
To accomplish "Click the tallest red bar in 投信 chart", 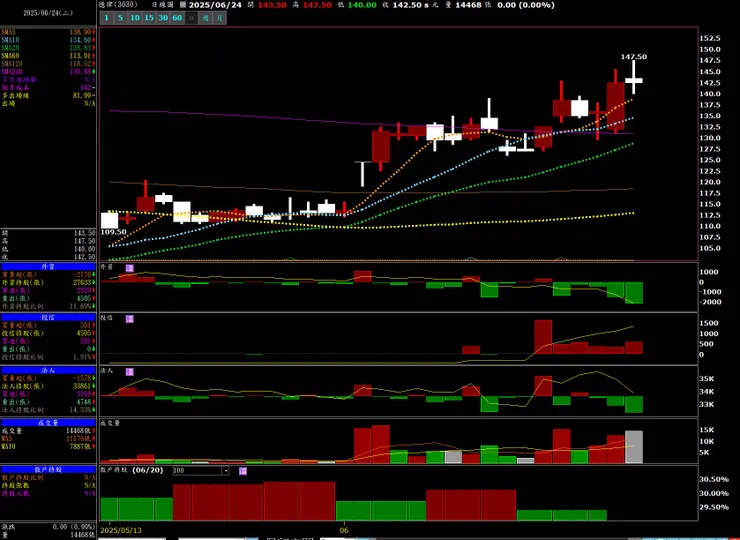I will pyautogui.click(x=543, y=337).
